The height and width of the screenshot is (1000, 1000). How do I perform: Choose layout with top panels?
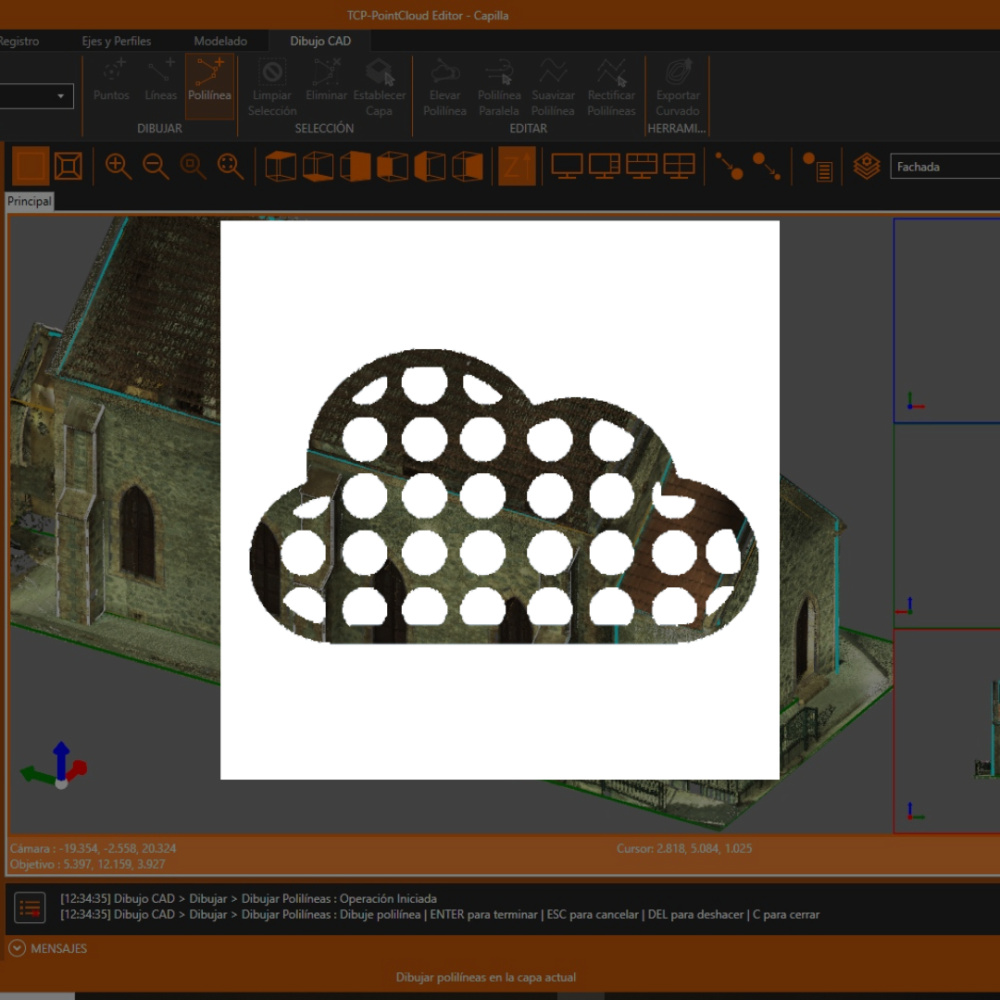coord(642,166)
